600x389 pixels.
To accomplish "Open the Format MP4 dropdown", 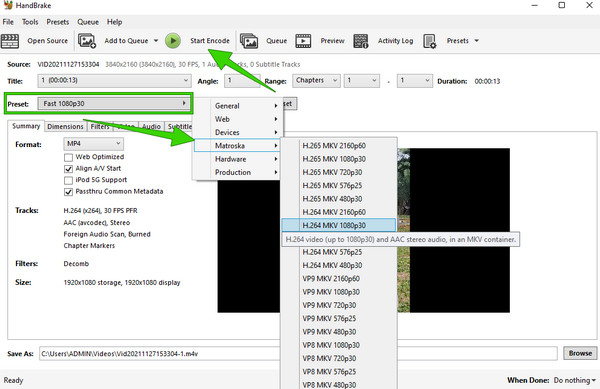I will click(93, 143).
